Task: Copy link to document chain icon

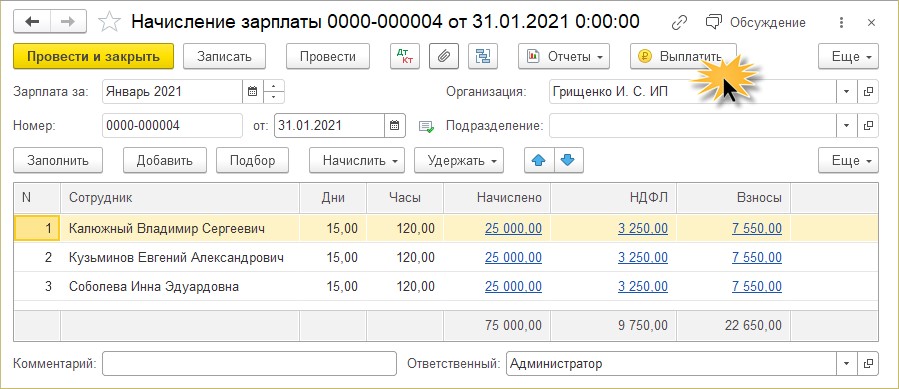Action: point(679,22)
